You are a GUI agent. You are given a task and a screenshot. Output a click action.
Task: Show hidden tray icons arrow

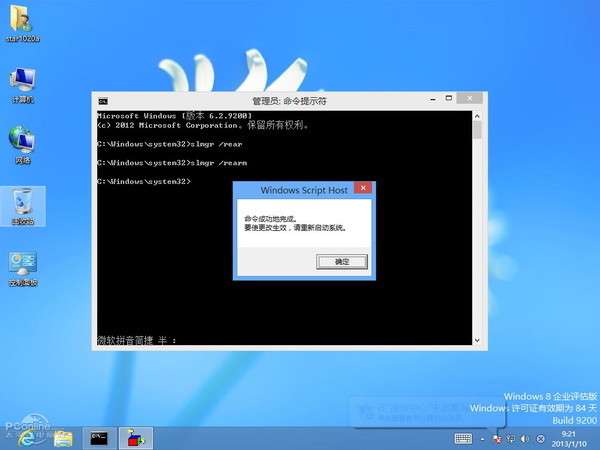(482, 439)
